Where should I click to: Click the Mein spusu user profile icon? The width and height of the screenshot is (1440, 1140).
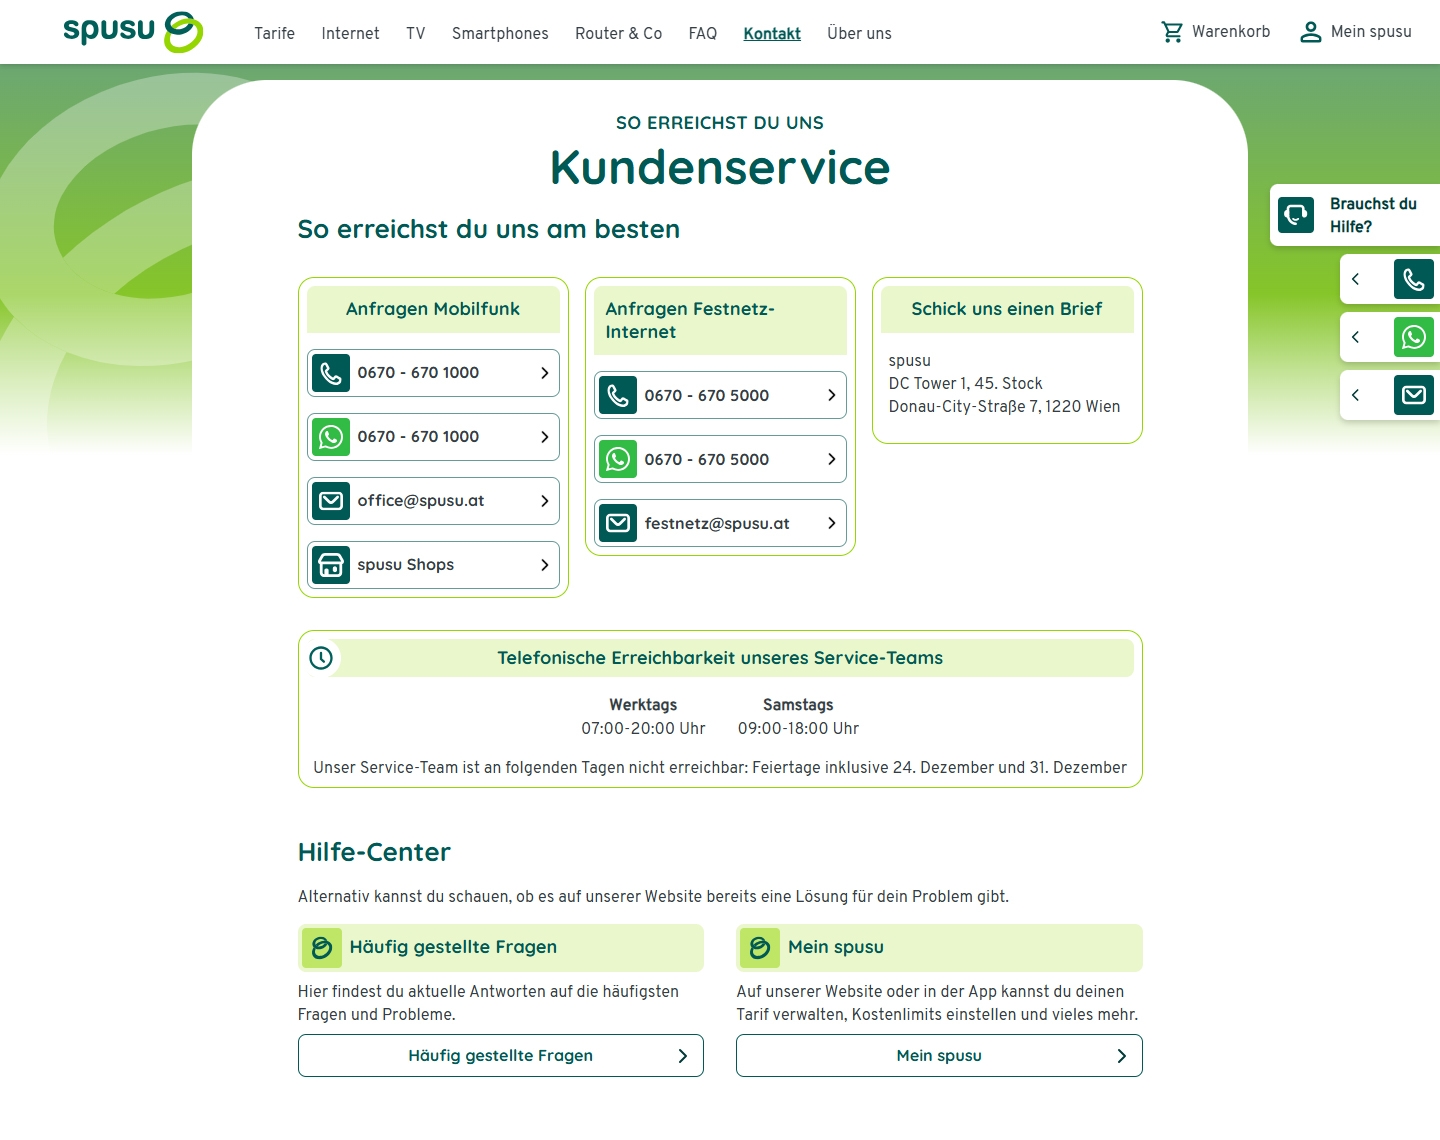[x=1310, y=32]
